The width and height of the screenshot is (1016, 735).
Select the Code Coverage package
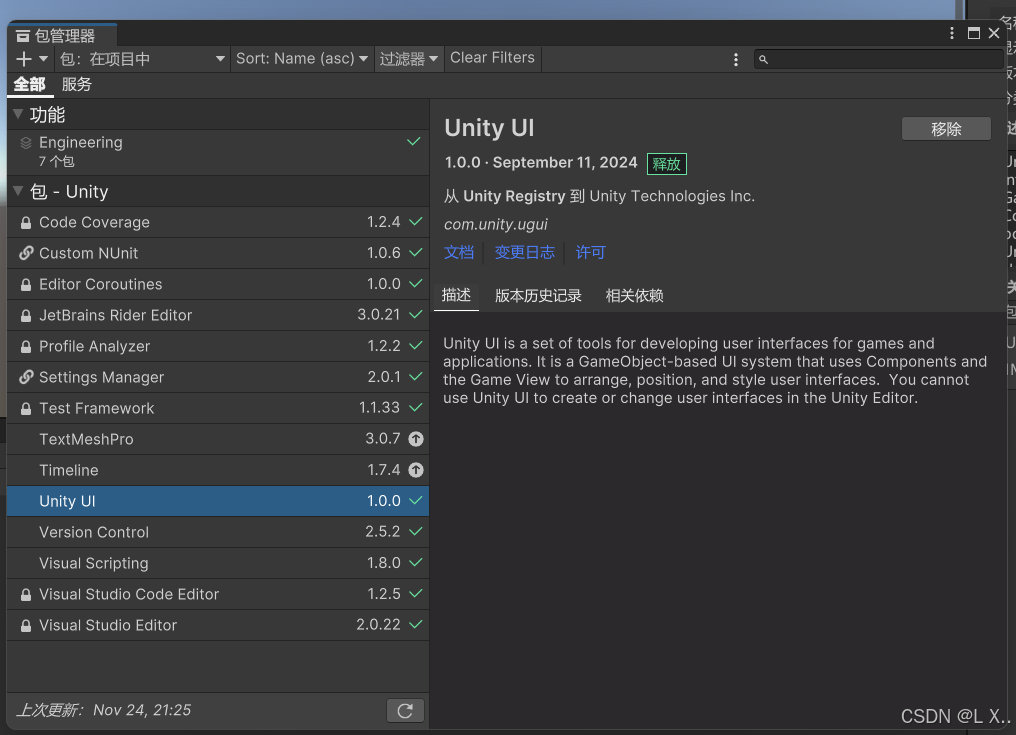[218, 222]
